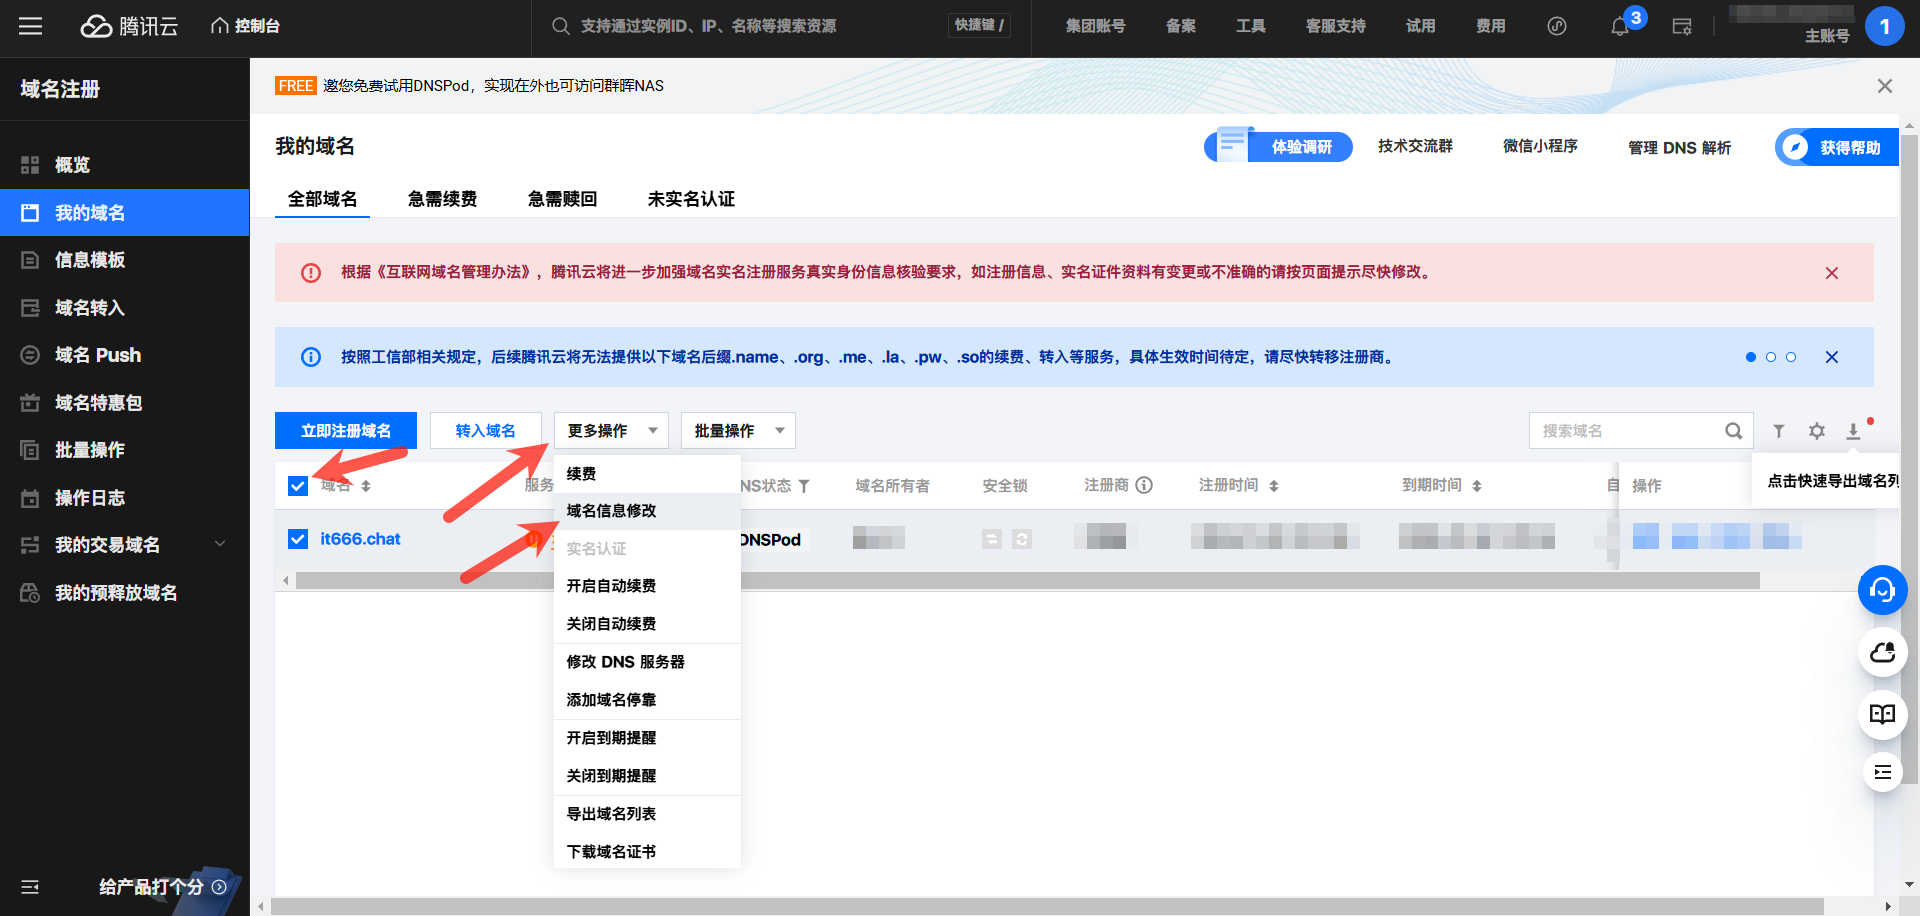Toggle the select-all domains checkbox
Screen dimensions: 1920x916
(298, 486)
